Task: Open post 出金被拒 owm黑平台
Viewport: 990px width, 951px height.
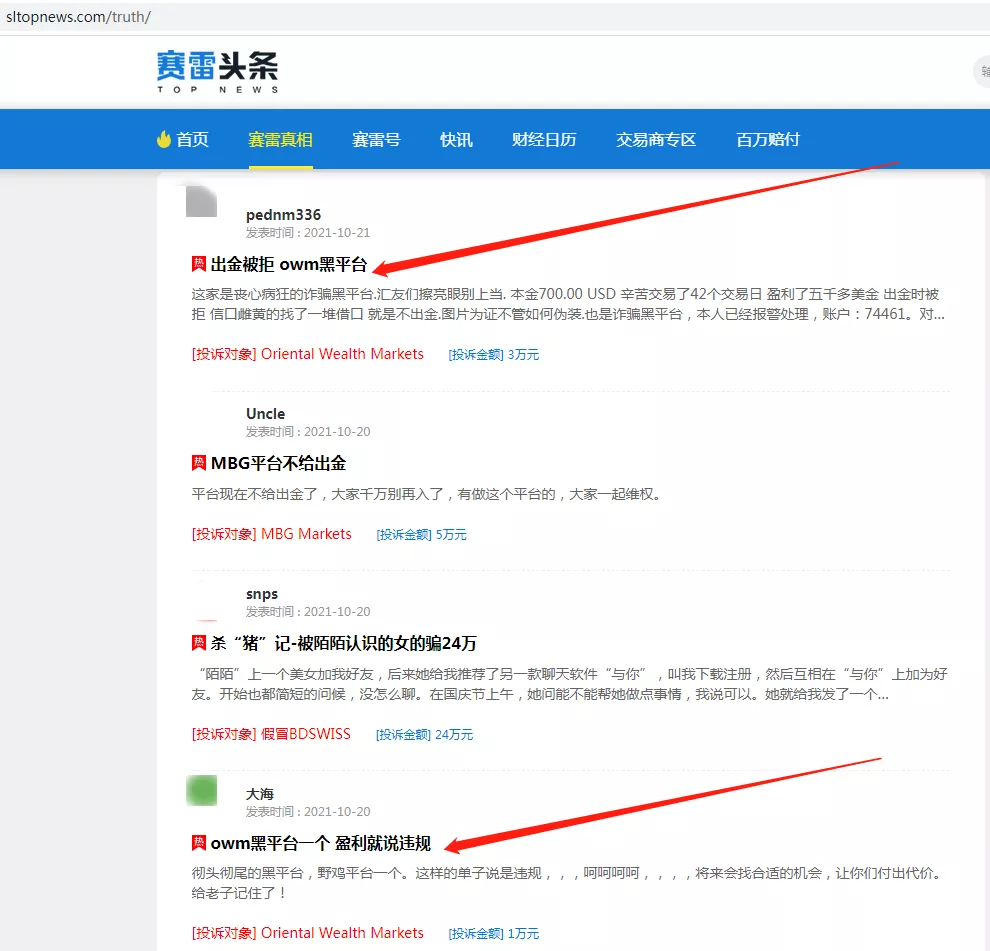Action: pyautogui.click(x=289, y=264)
